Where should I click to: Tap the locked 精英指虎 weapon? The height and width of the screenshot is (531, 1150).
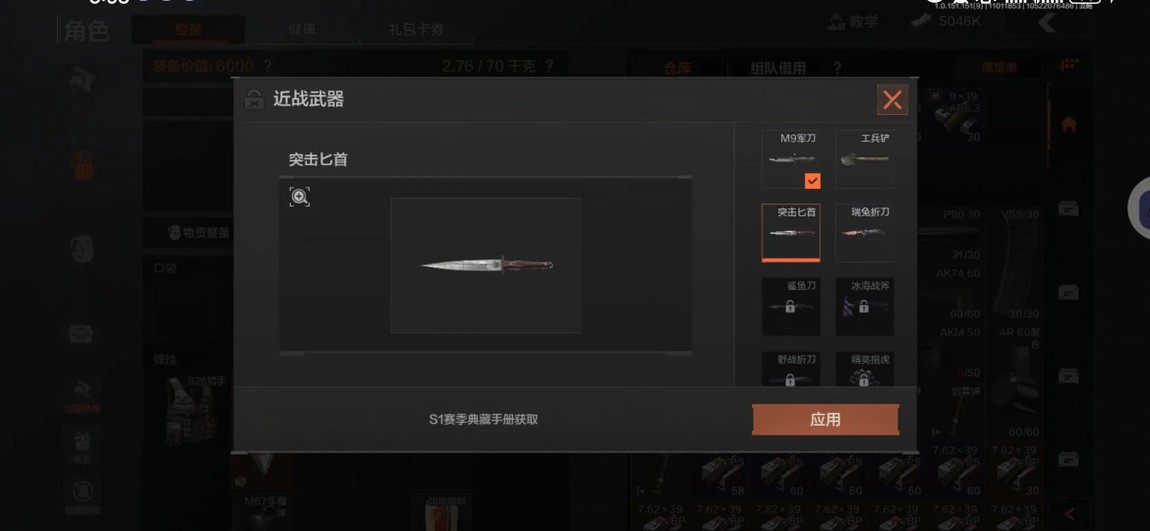pos(865,370)
